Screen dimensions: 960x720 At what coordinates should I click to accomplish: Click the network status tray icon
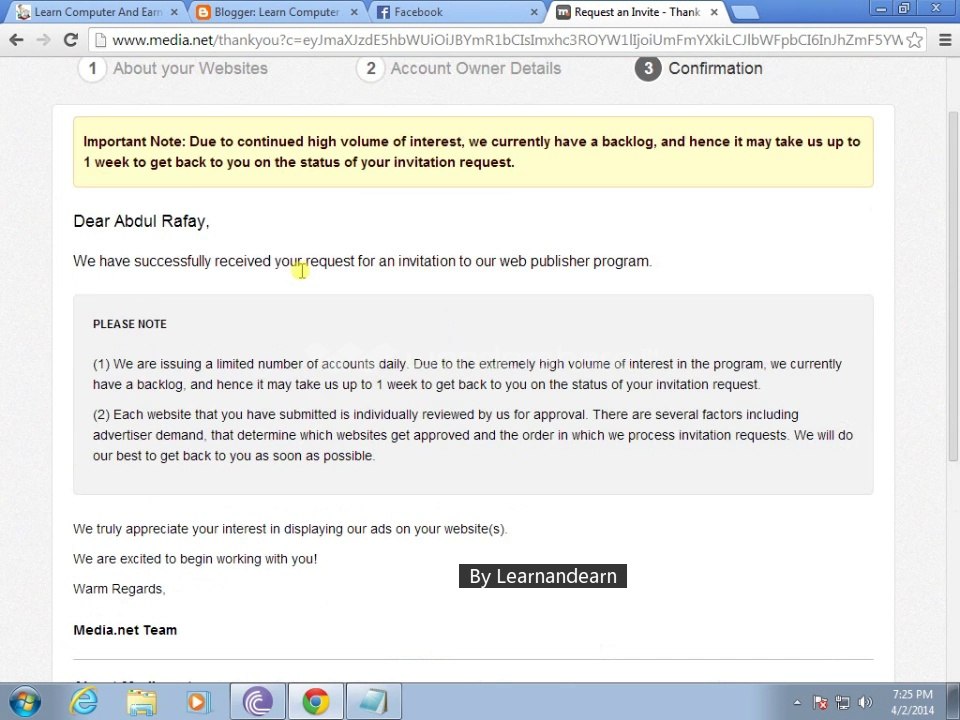point(842,702)
